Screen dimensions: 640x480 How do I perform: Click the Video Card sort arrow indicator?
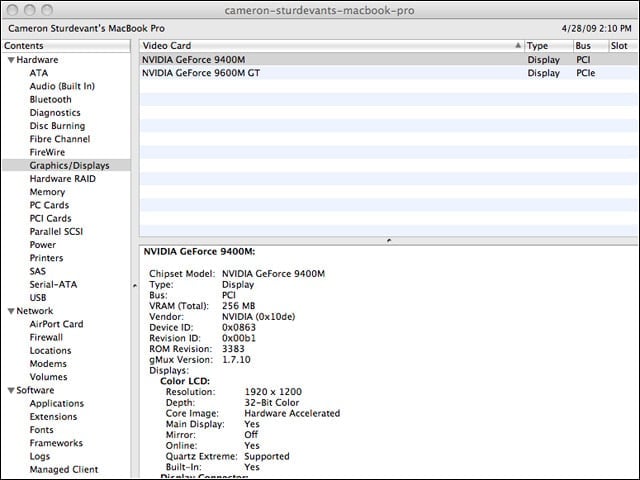518,45
